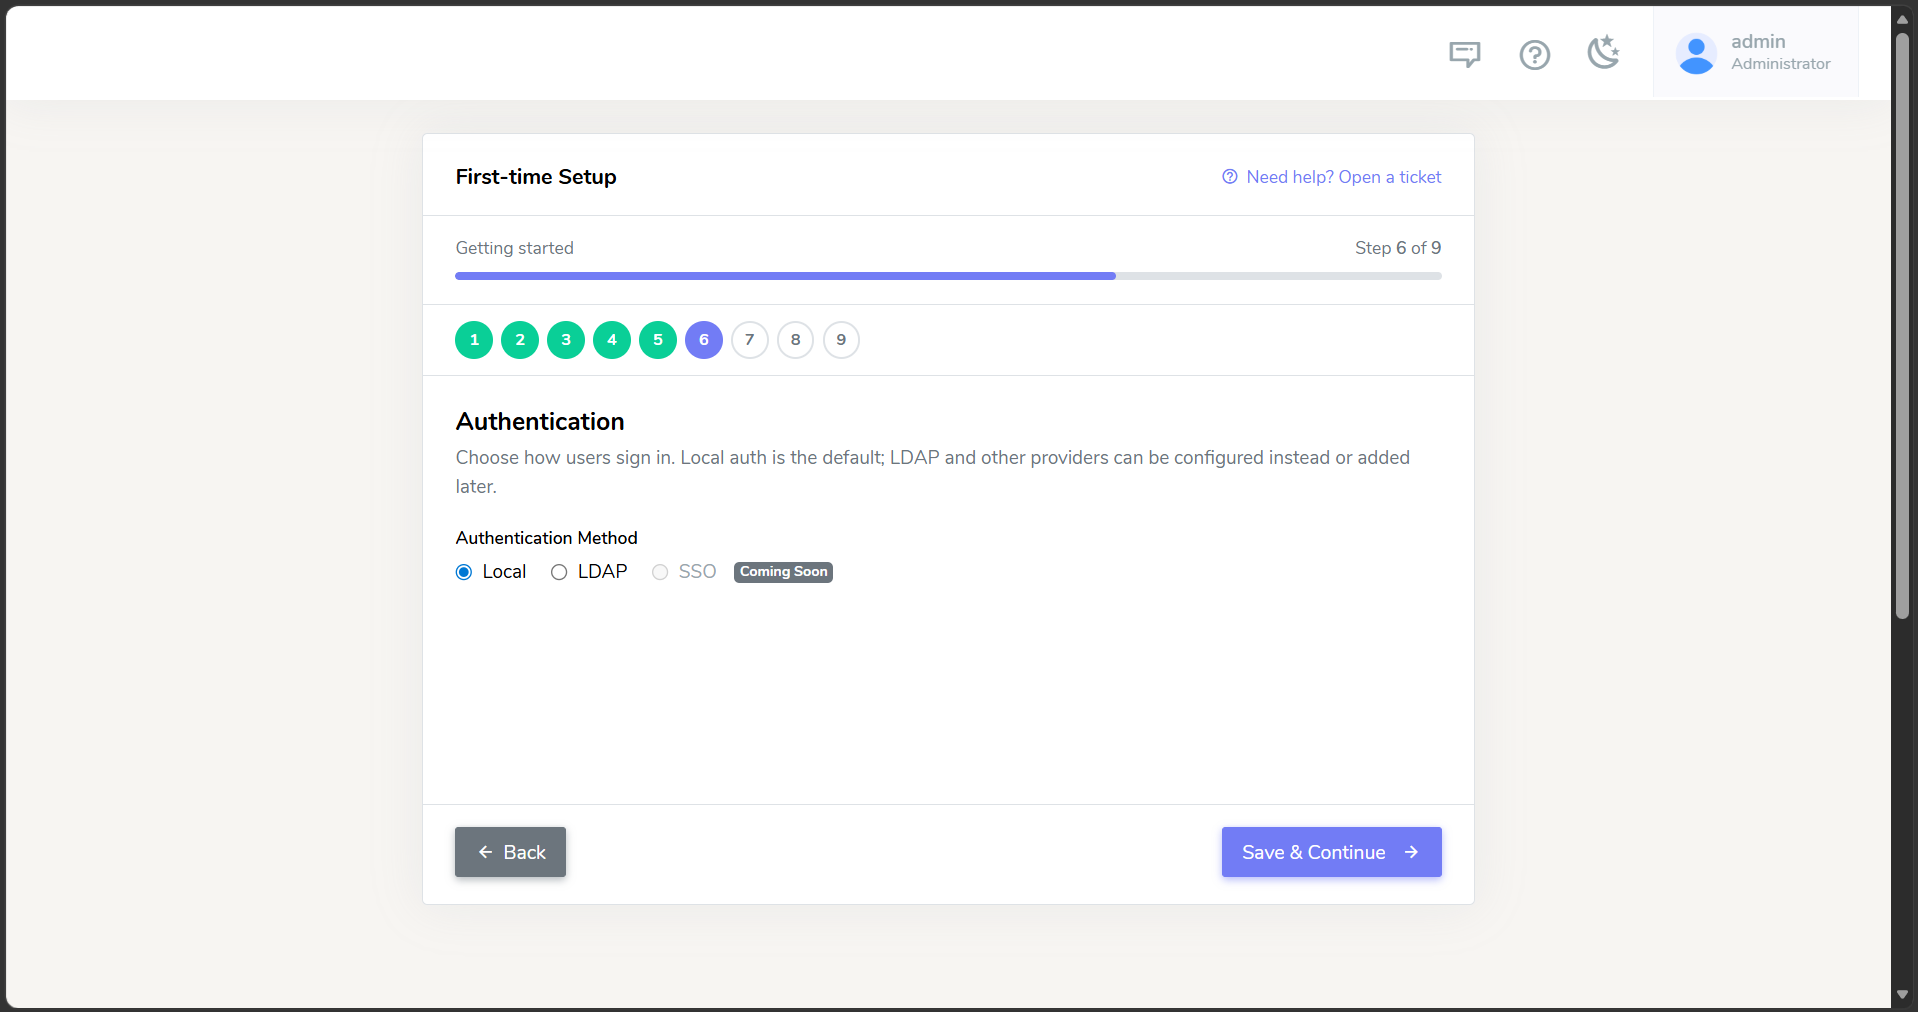Image resolution: width=1918 pixels, height=1012 pixels.
Task: Click the help question mark icon
Action: click(1534, 54)
